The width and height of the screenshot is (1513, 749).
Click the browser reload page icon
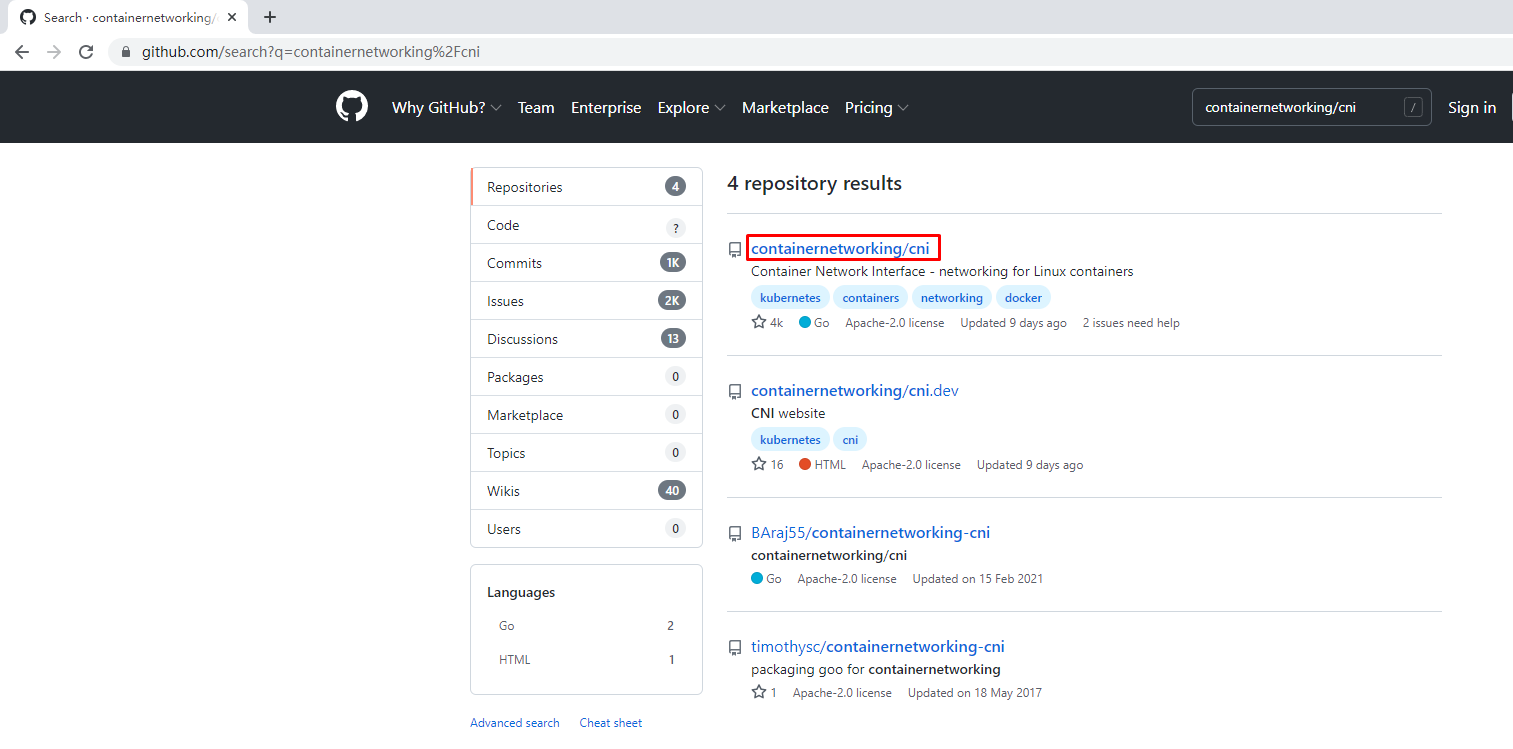86,52
